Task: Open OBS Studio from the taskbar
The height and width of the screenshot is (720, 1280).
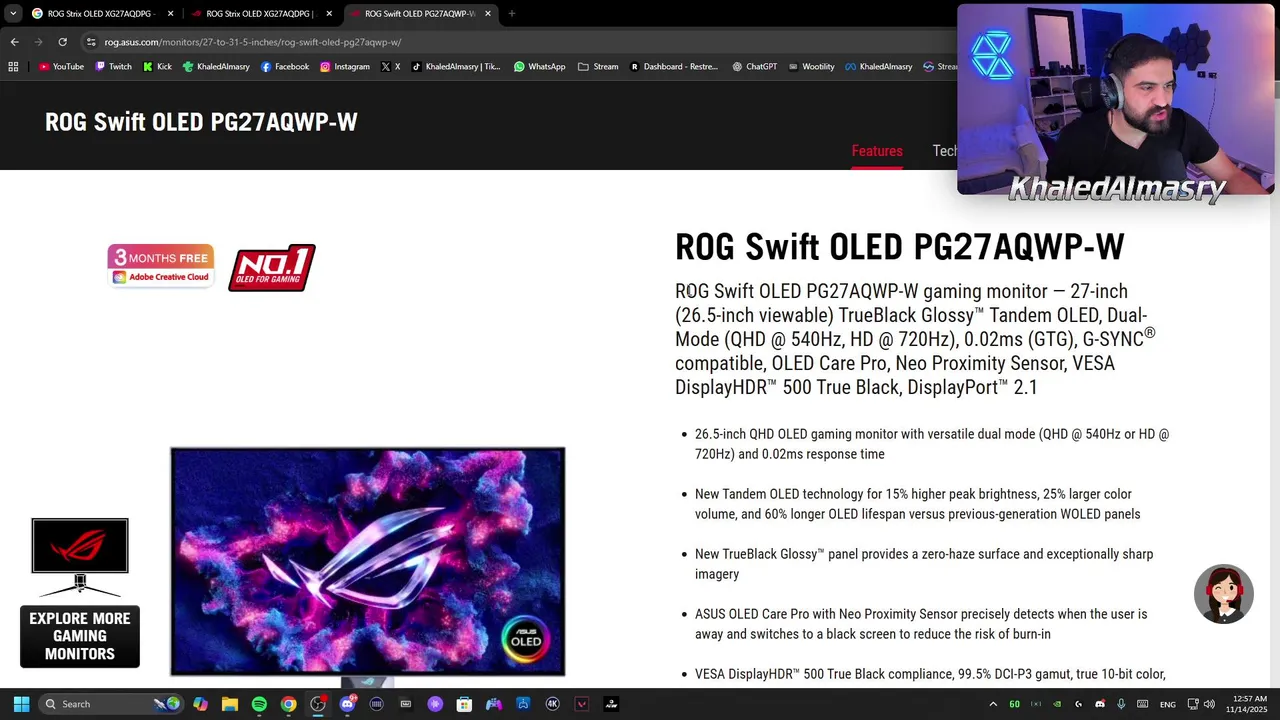Action: [317, 704]
